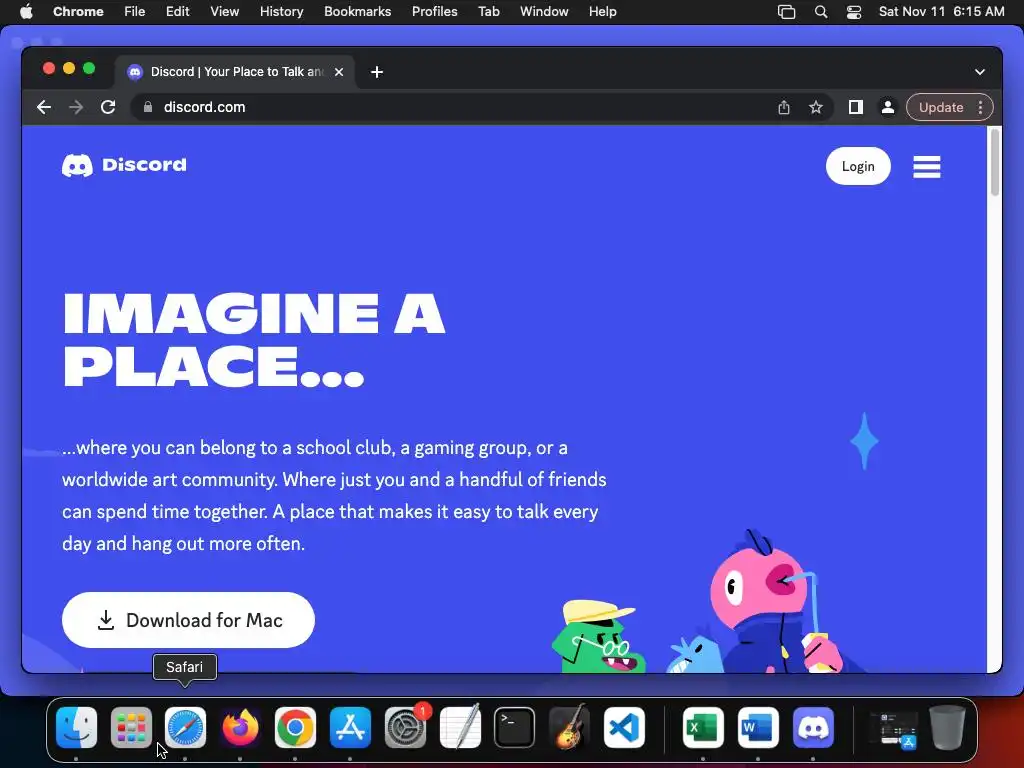This screenshot has height=768, width=1024.
Task: Click Chrome icon in the Dock
Action: [295, 728]
